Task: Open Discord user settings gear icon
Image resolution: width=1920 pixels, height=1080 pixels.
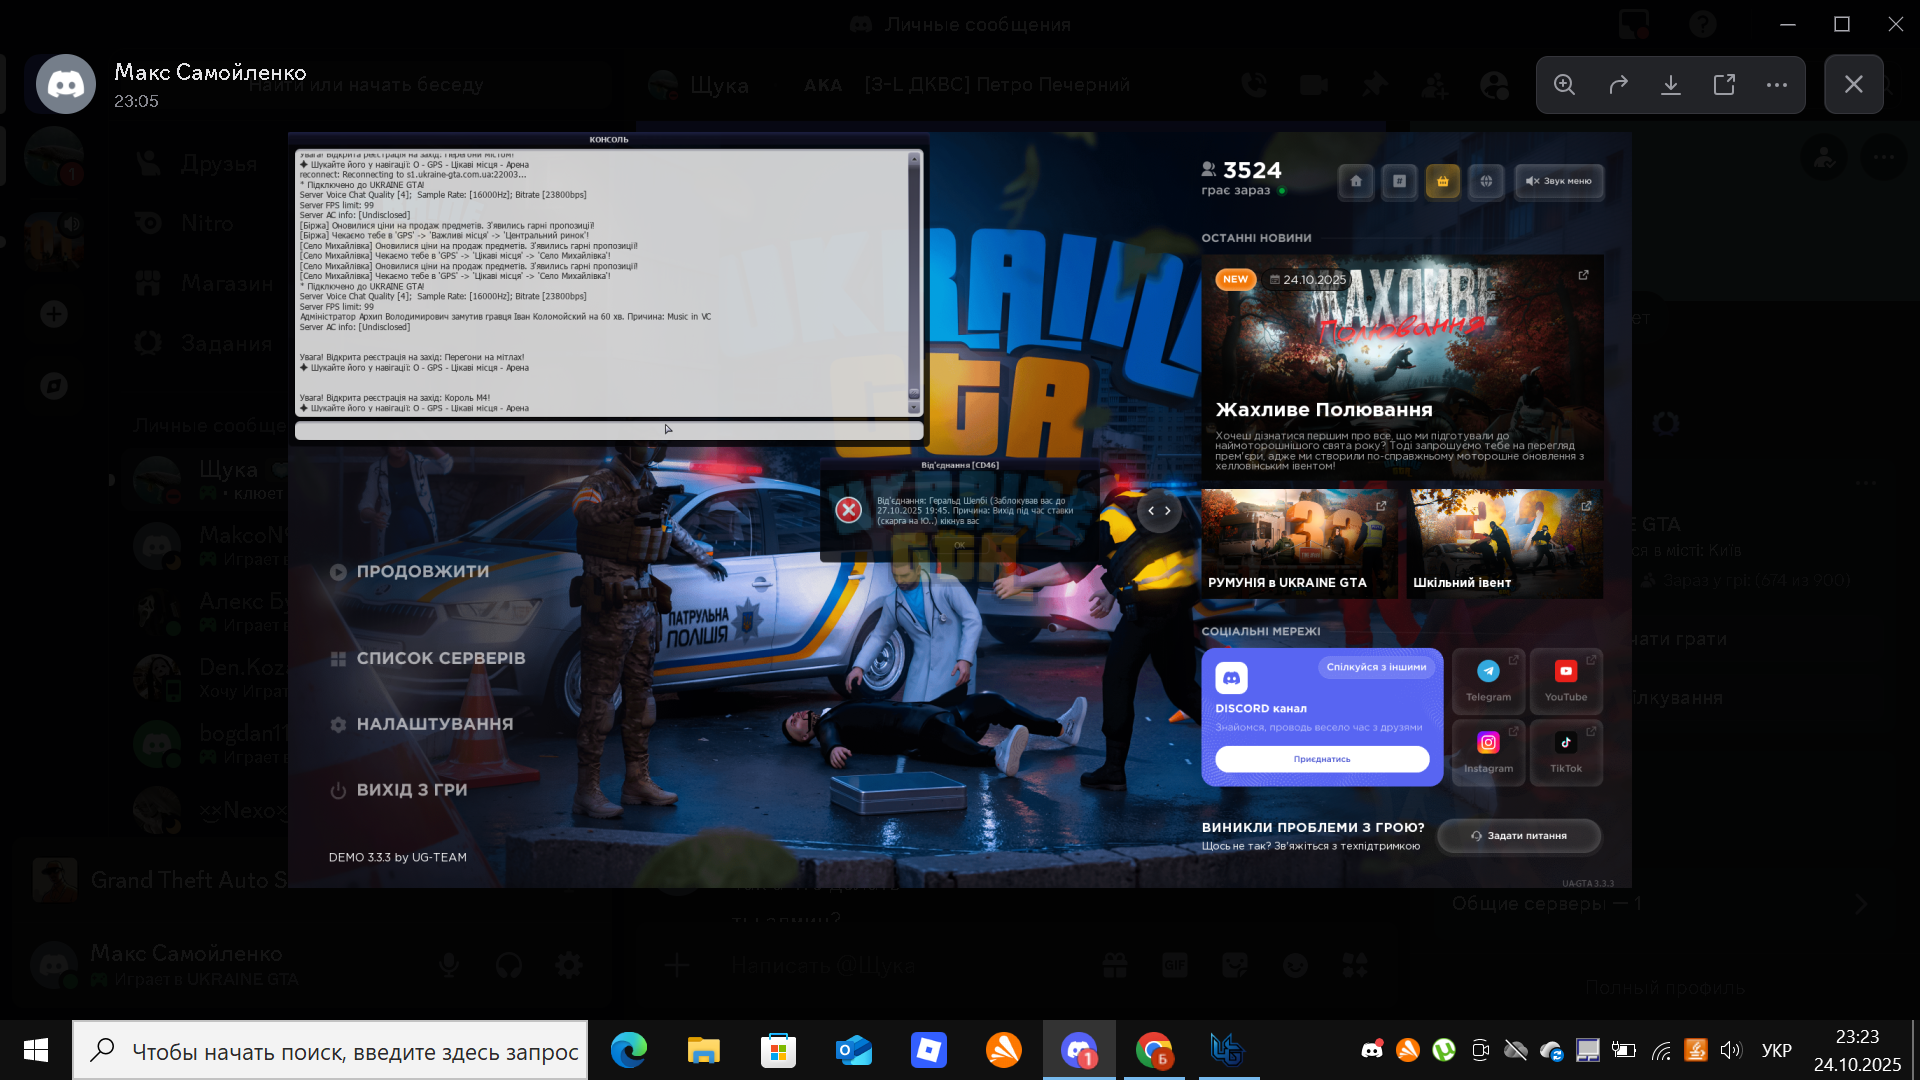Action: [x=569, y=965]
